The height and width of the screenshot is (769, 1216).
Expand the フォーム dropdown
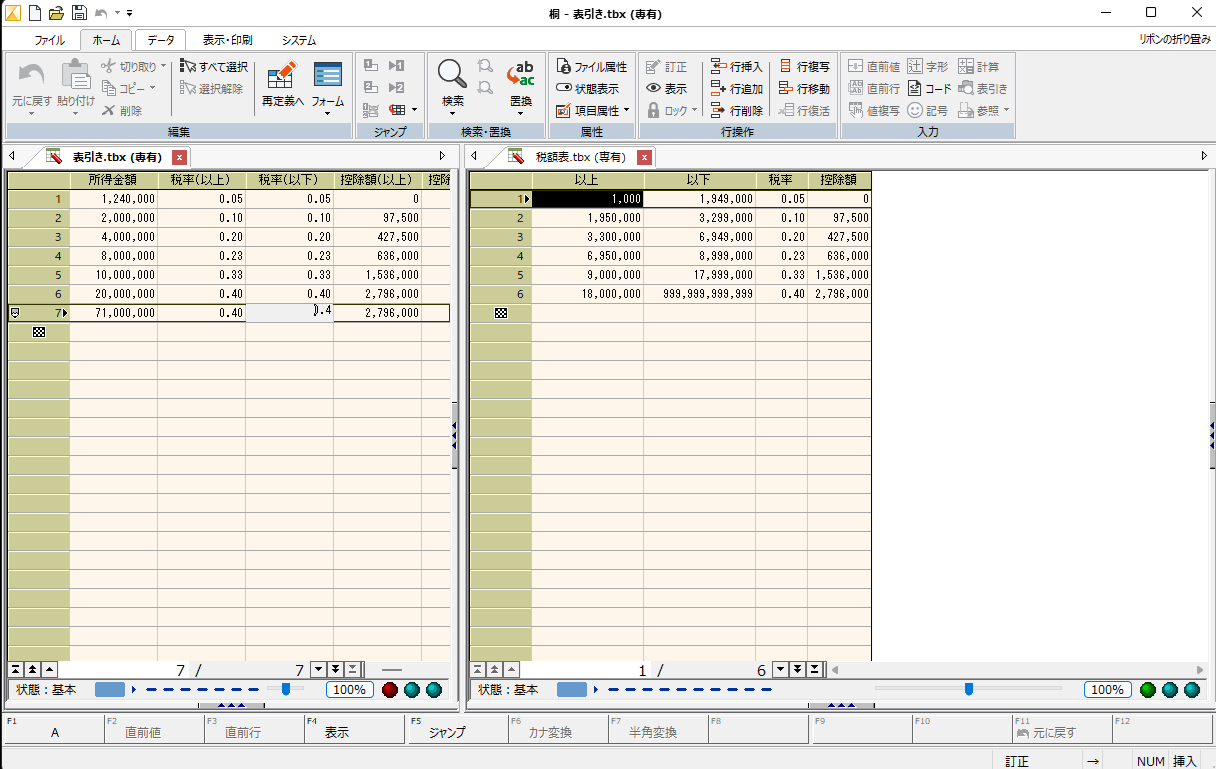[x=327, y=113]
